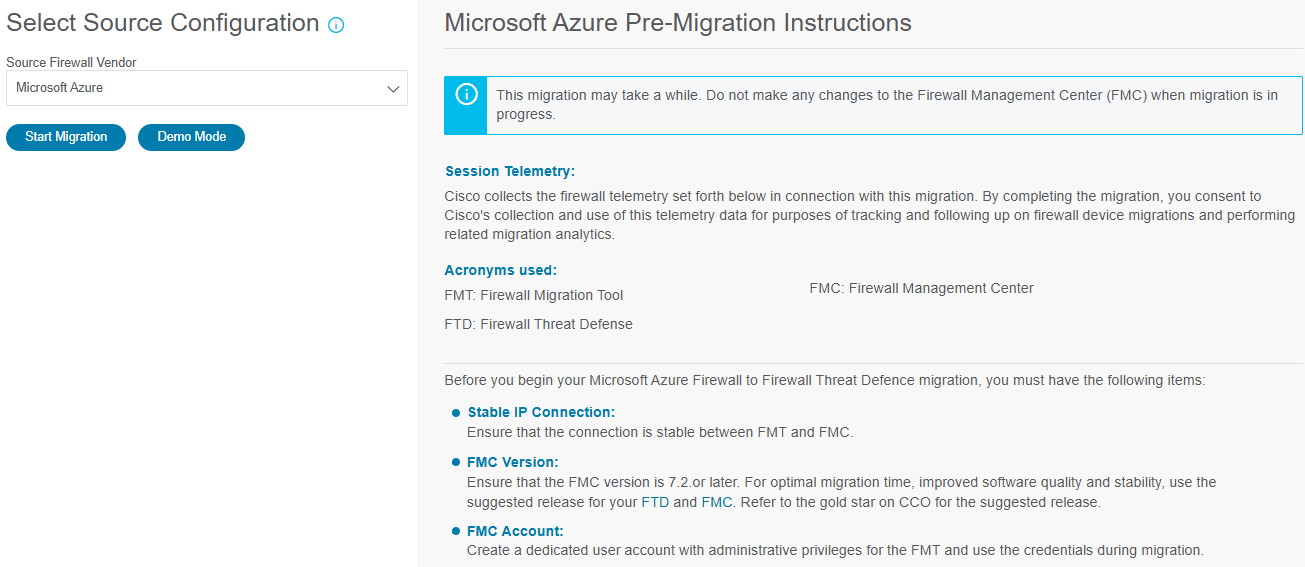This screenshot has width=1305, height=567.
Task: Follow the FMC link in FMC Version paragraph
Action: (x=717, y=502)
